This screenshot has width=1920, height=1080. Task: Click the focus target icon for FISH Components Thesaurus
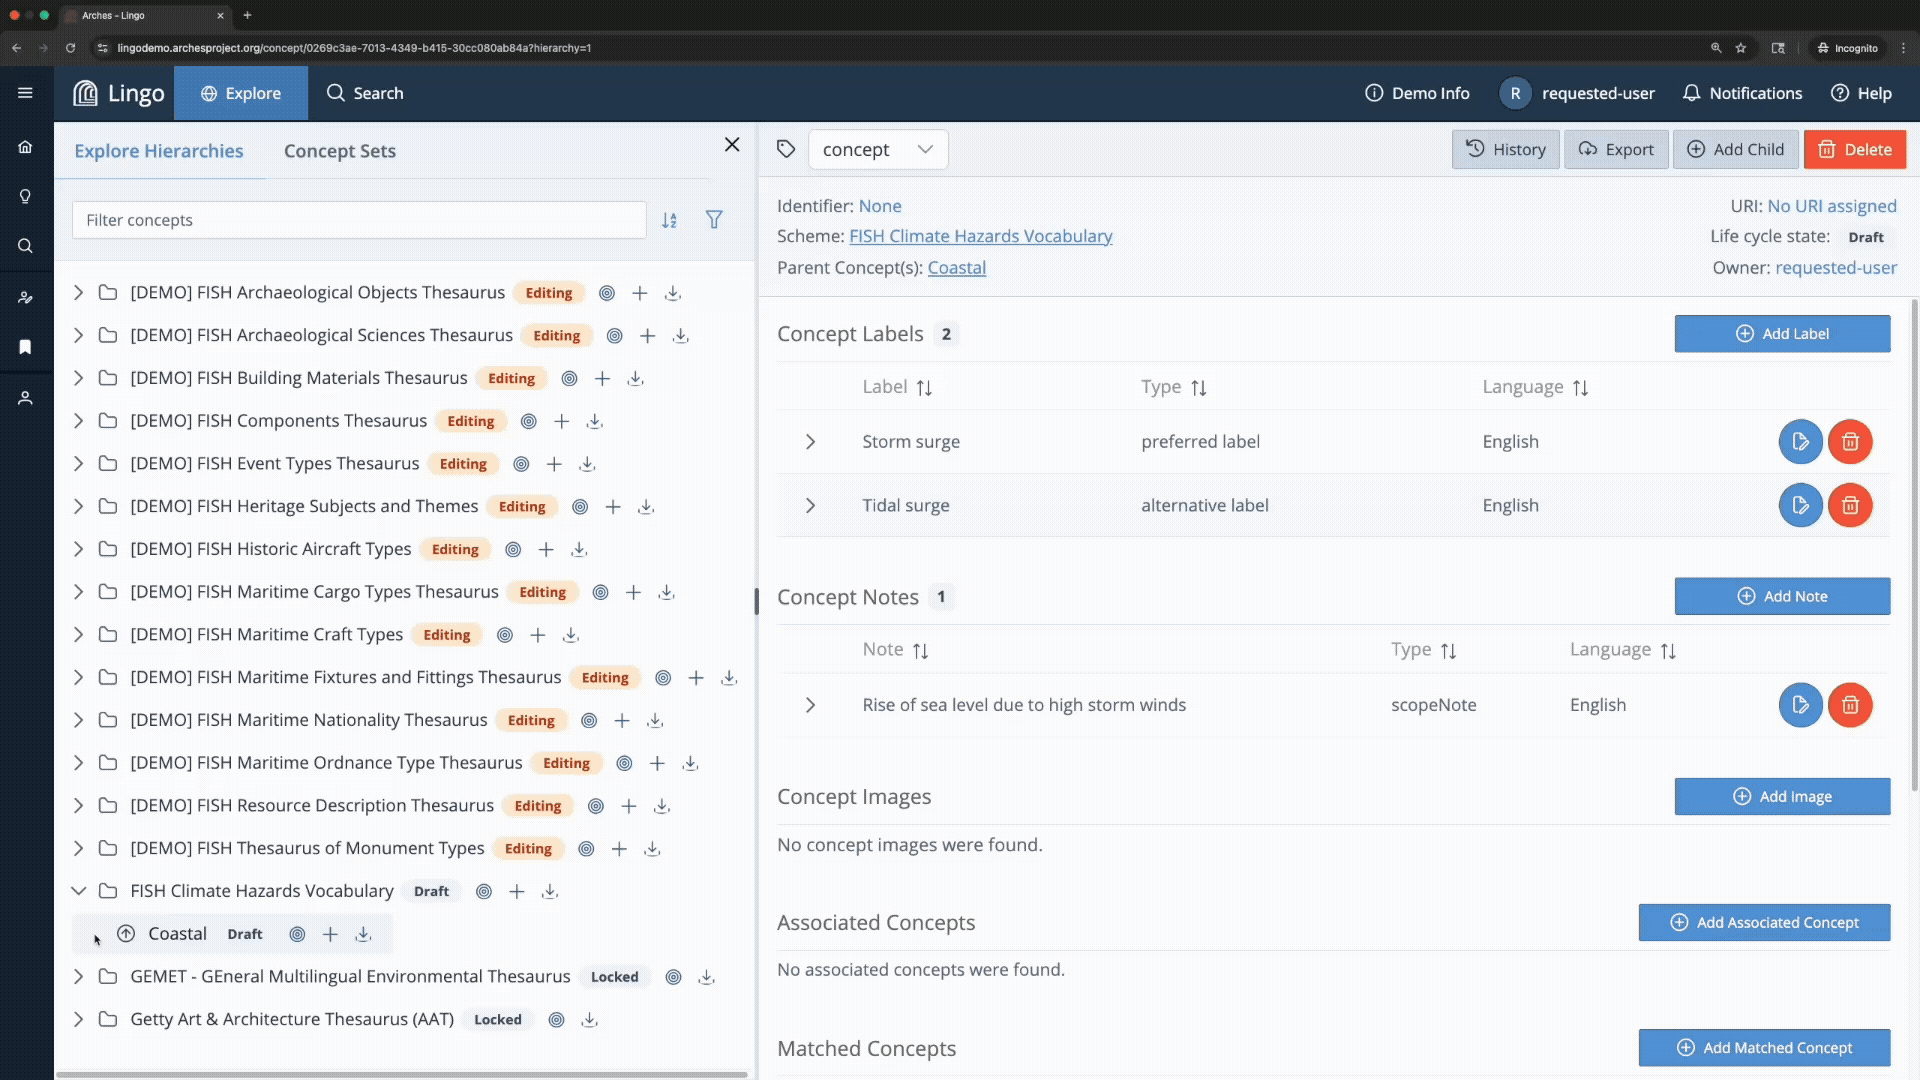pos(529,421)
